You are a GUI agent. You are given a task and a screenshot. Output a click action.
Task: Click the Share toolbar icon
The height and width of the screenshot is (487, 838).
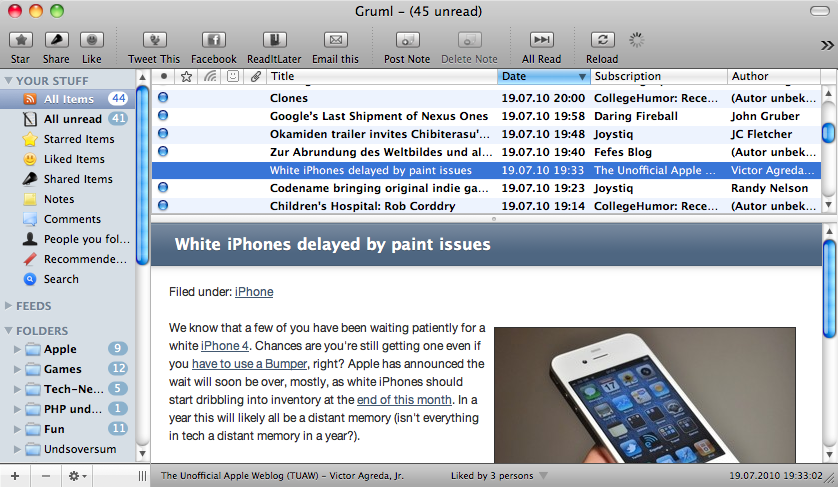(56, 40)
